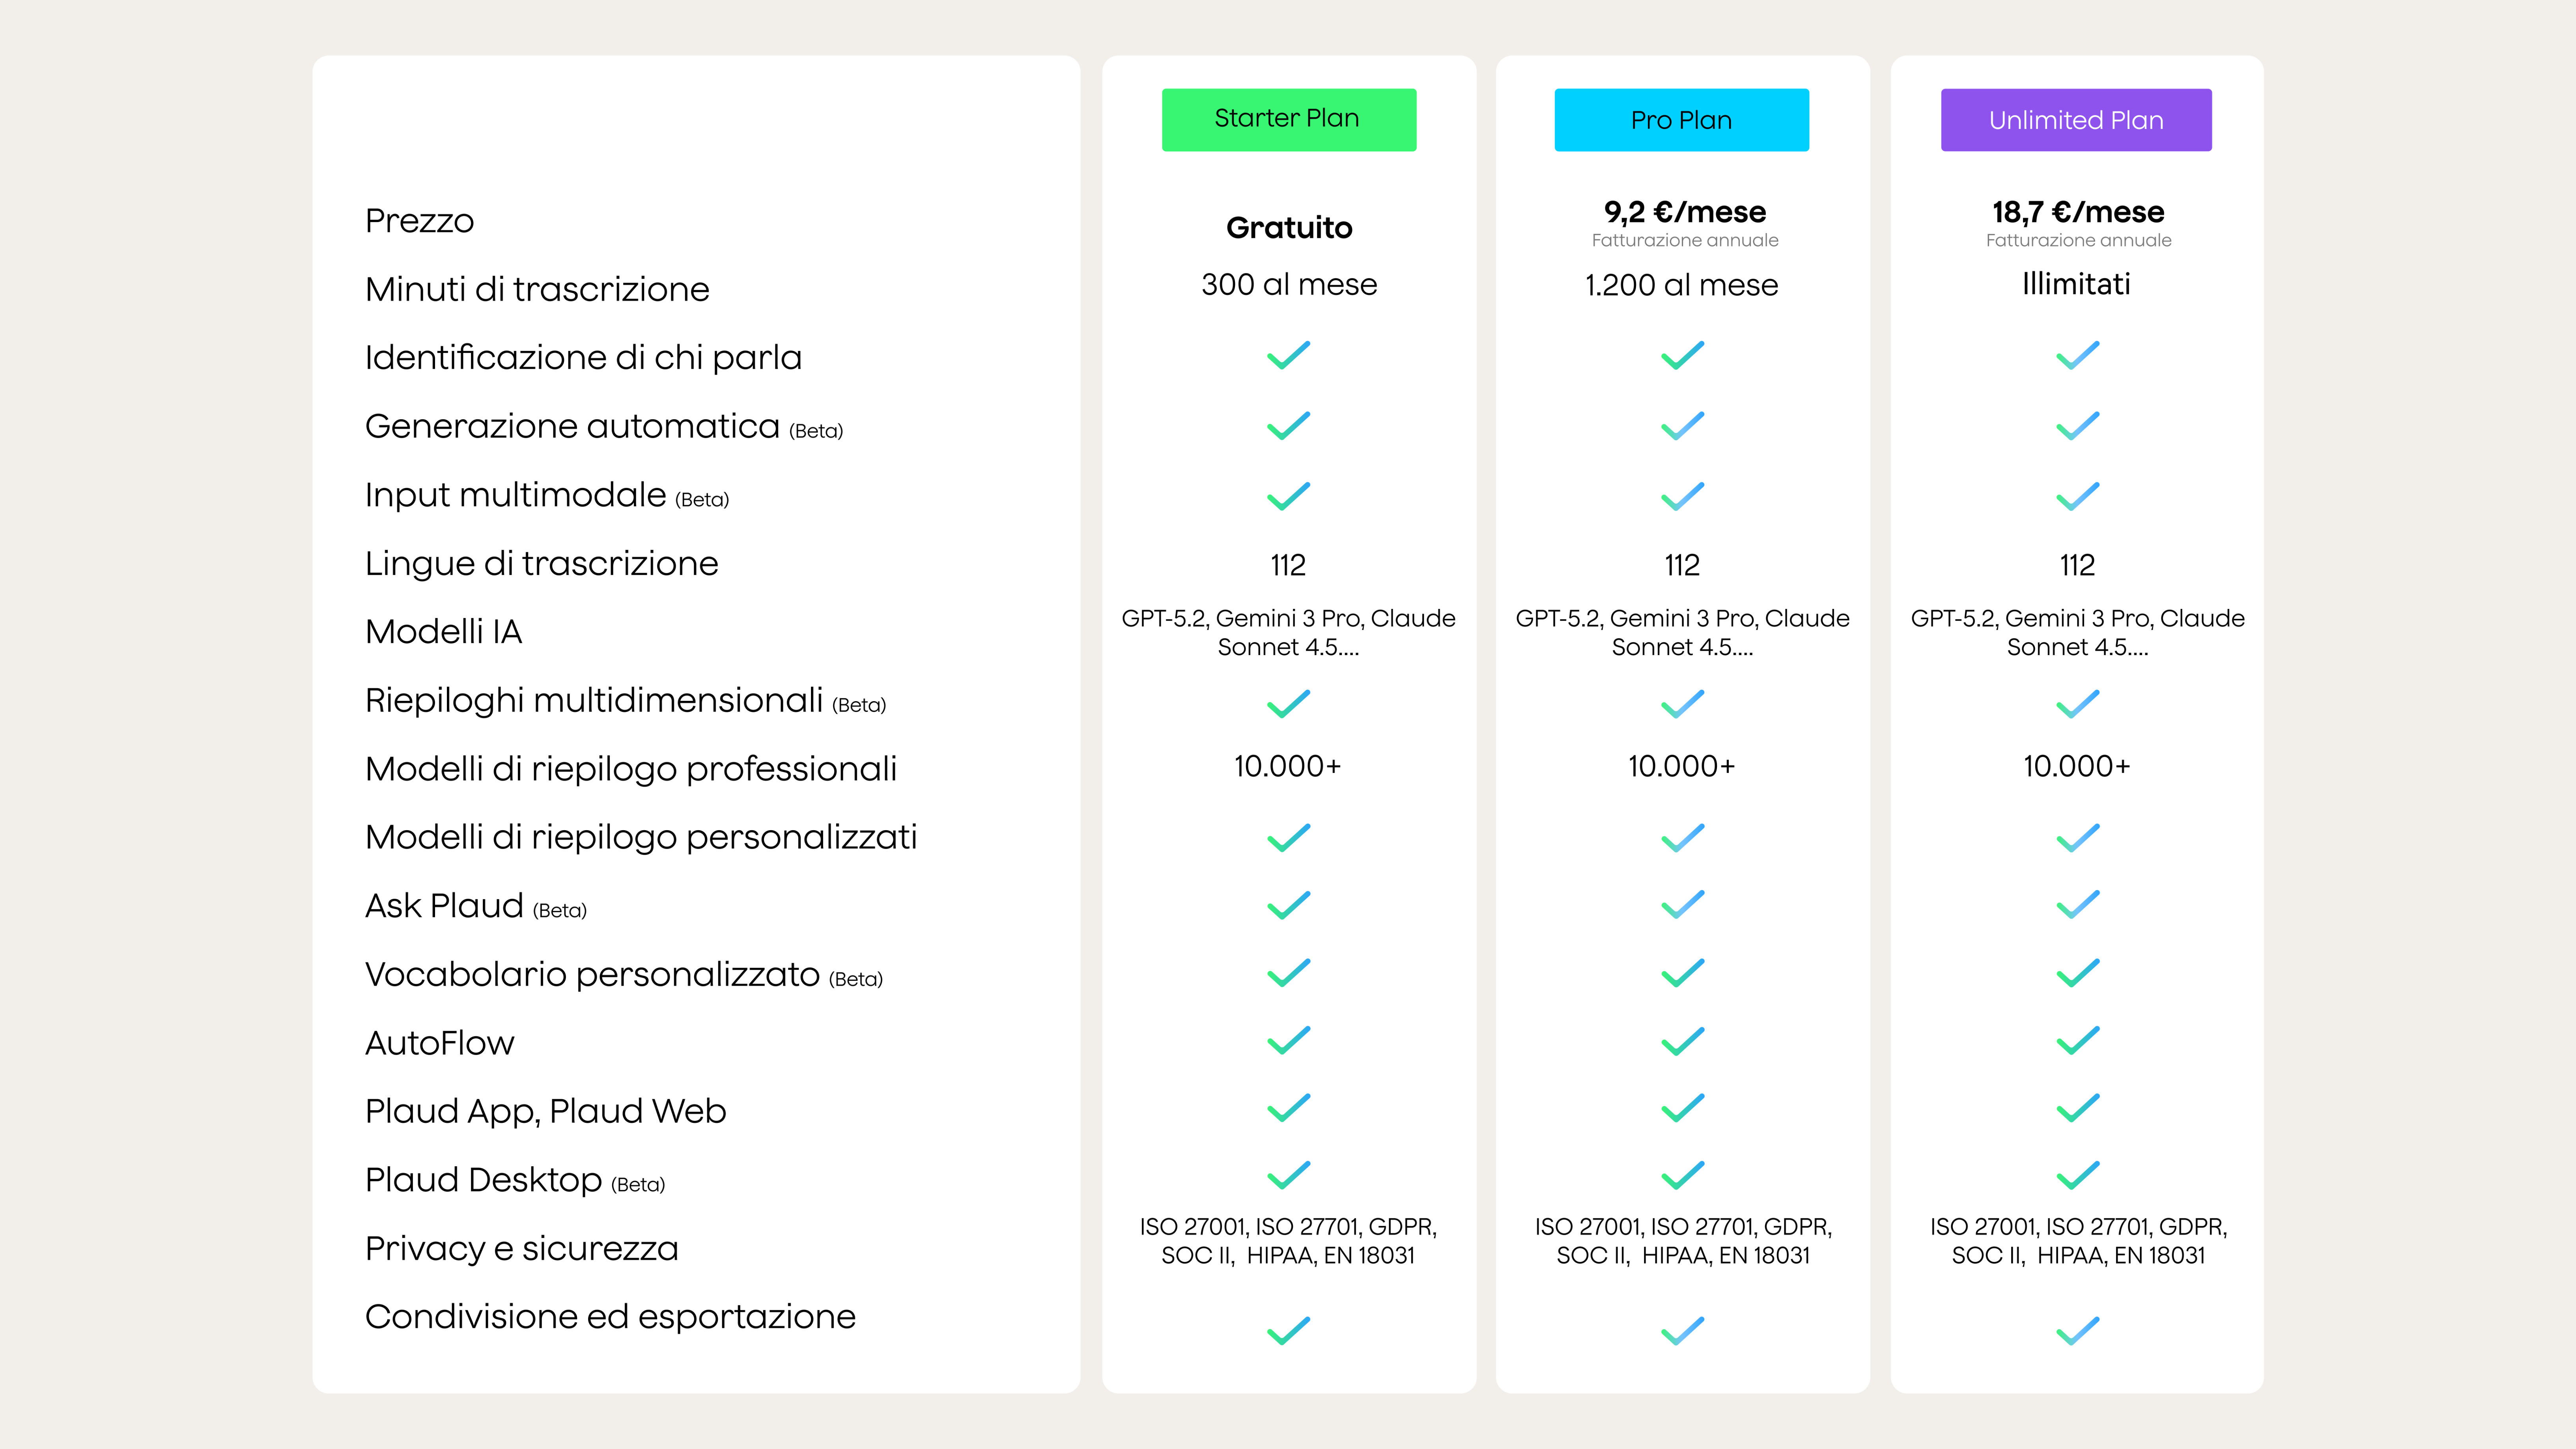2576x1449 pixels.
Task: Click the Illimitati transcription minutes value
Action: pos(2076,285)
